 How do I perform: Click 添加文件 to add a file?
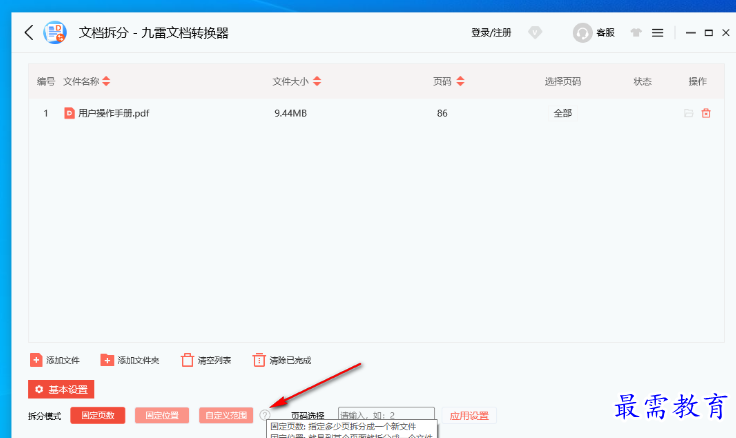54,360
